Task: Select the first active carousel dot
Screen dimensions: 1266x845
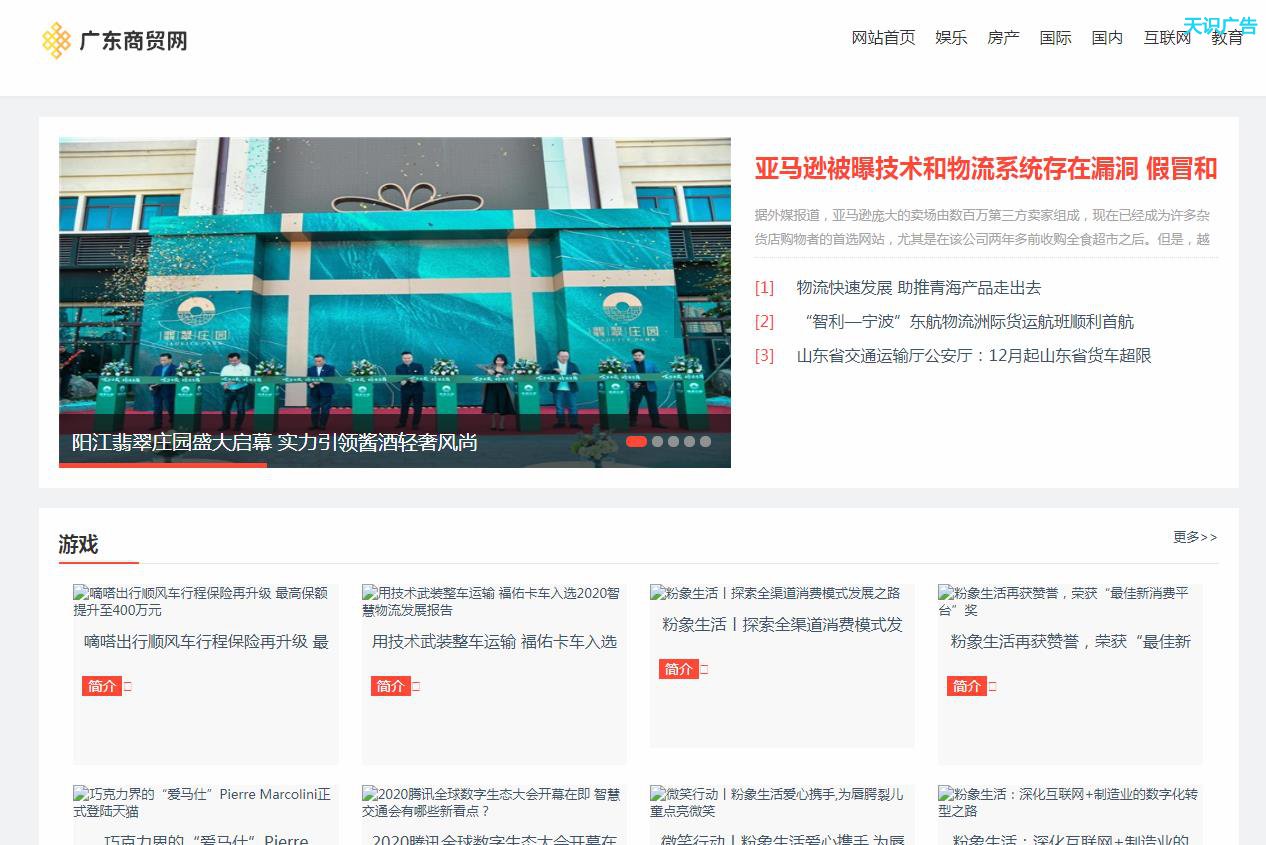Action: click(x=636, y=441)
